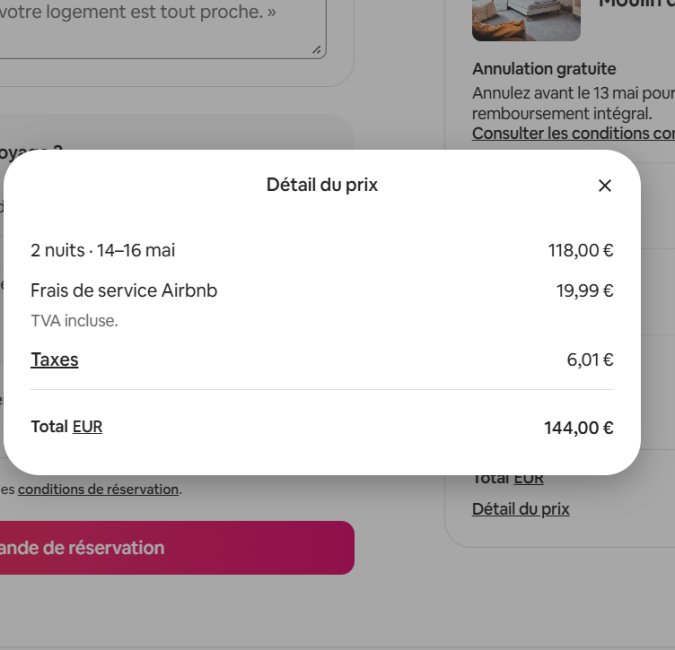This screenshot has height=650, width=675.
Task: Click the 19,99 € service fee amount
Action: click(584, 291)
